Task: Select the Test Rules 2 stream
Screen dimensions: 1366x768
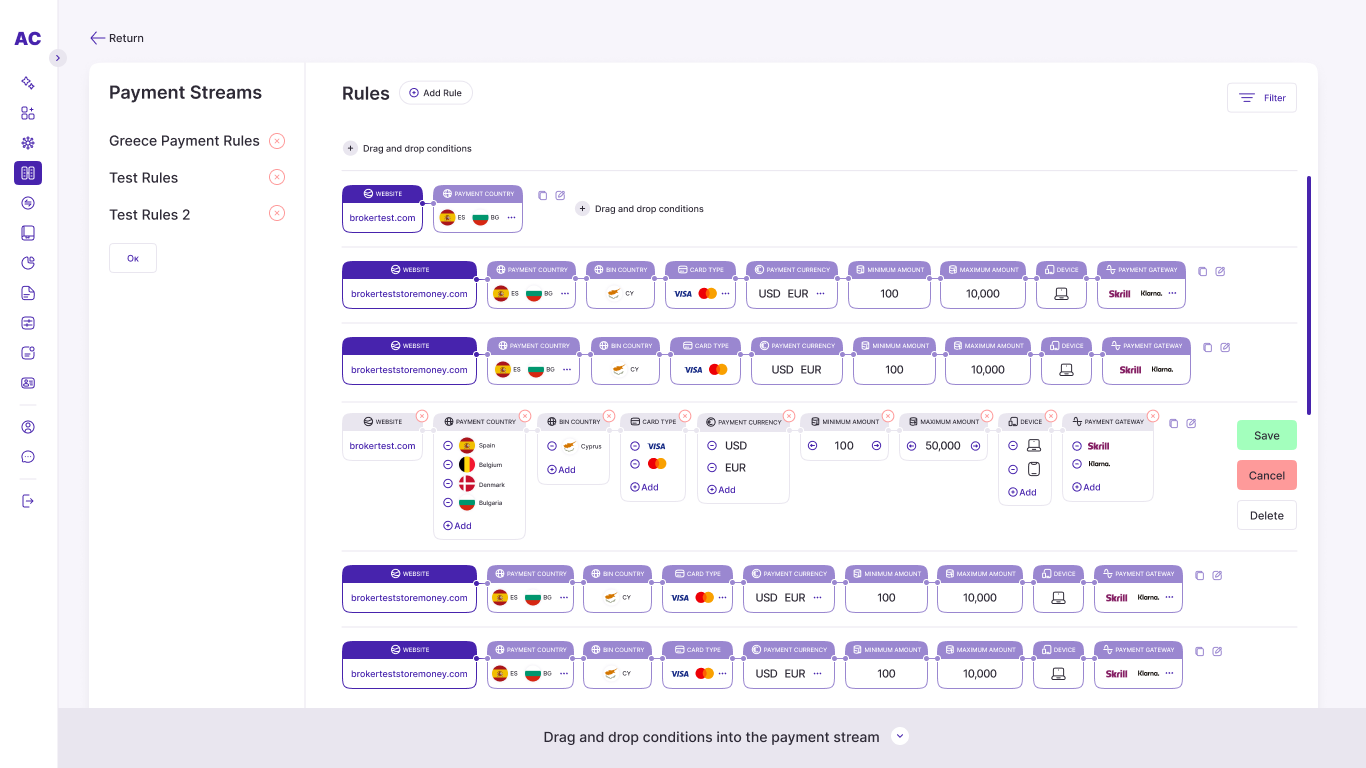Action: click(x=149, y=215)
